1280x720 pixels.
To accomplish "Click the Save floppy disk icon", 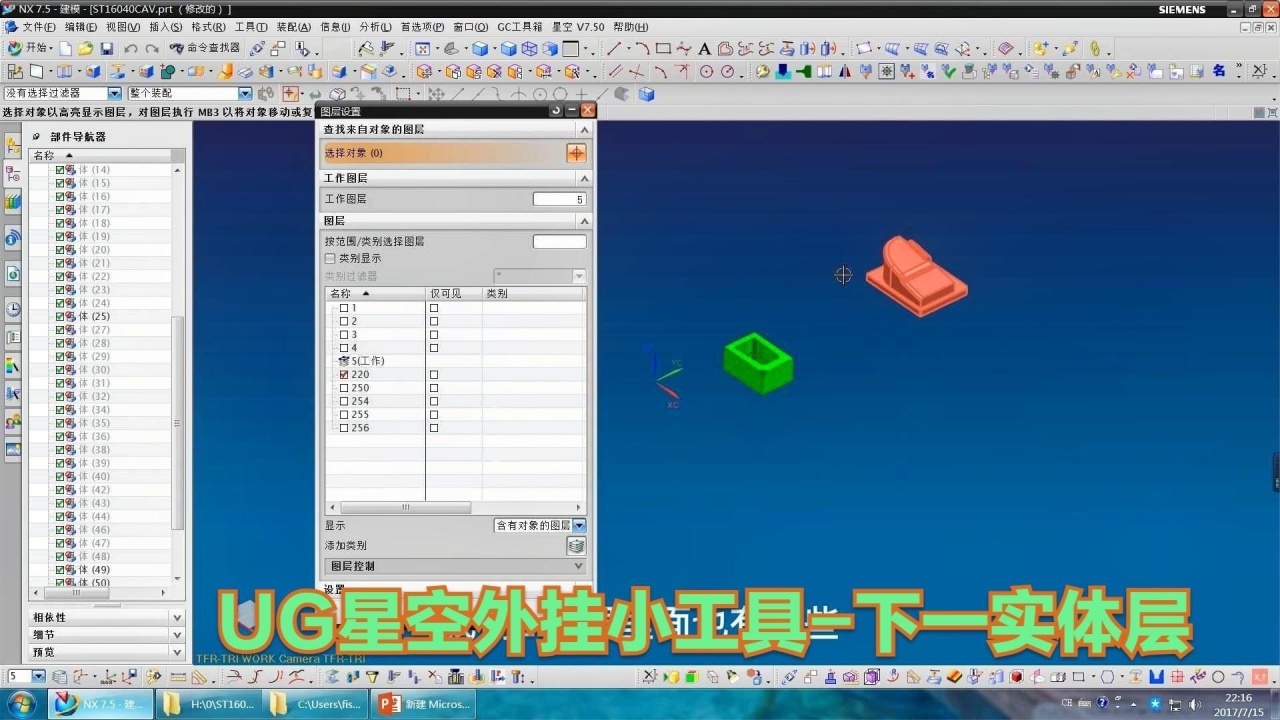I will pos(107,48).
